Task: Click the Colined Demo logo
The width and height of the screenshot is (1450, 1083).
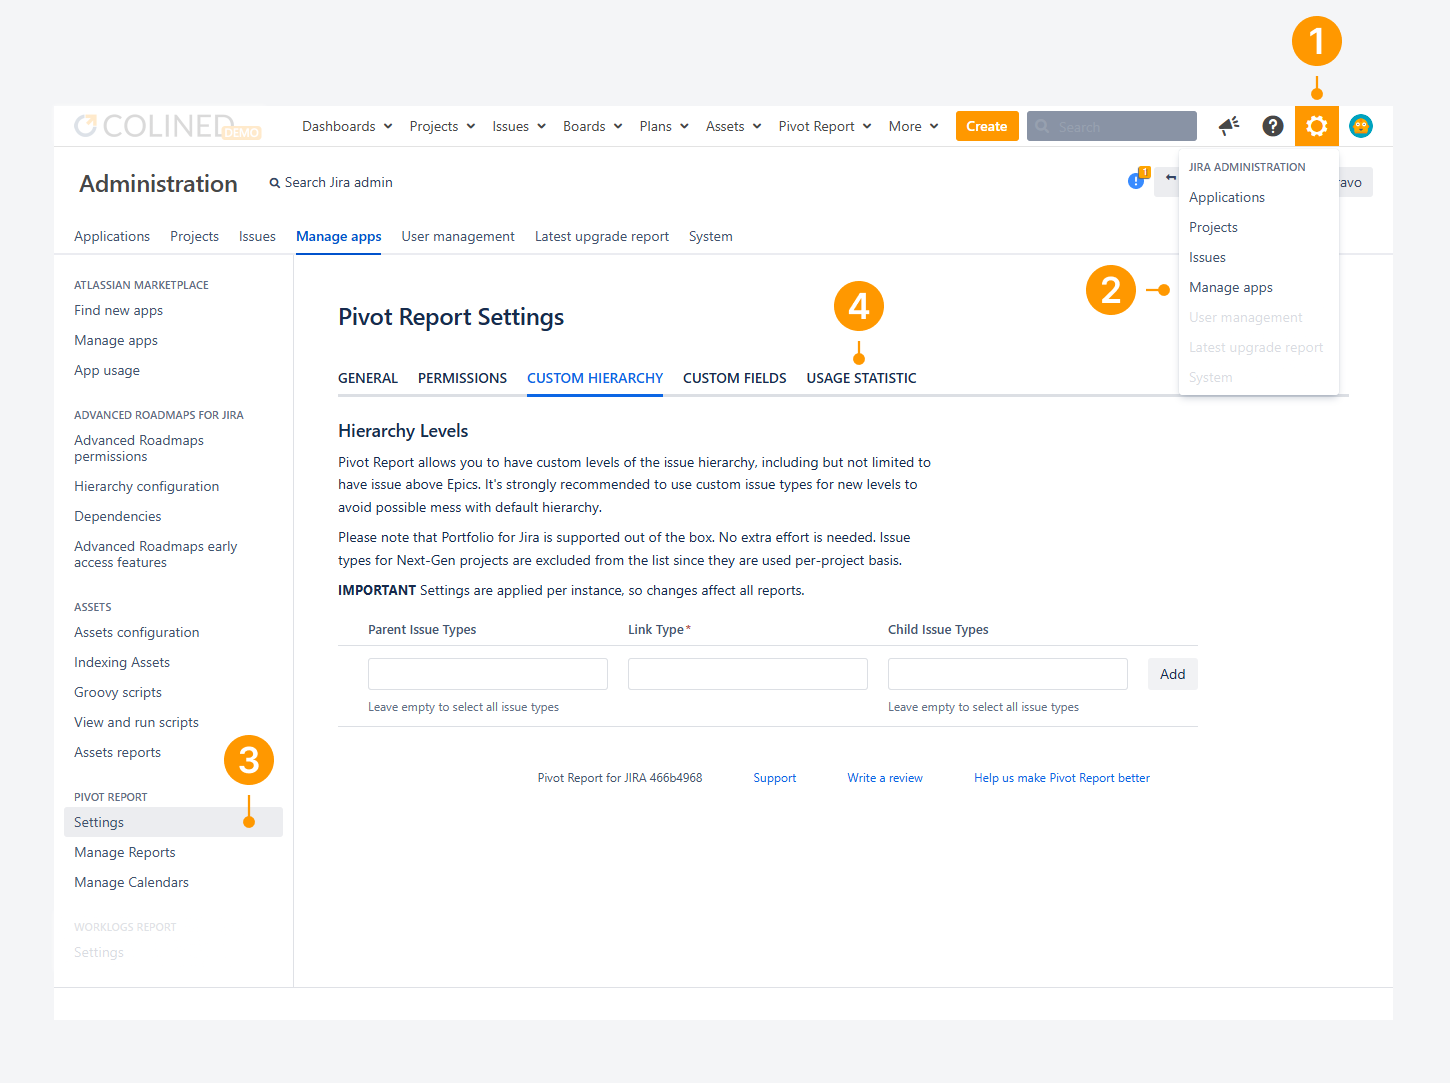Action: [x=168, y=126]
